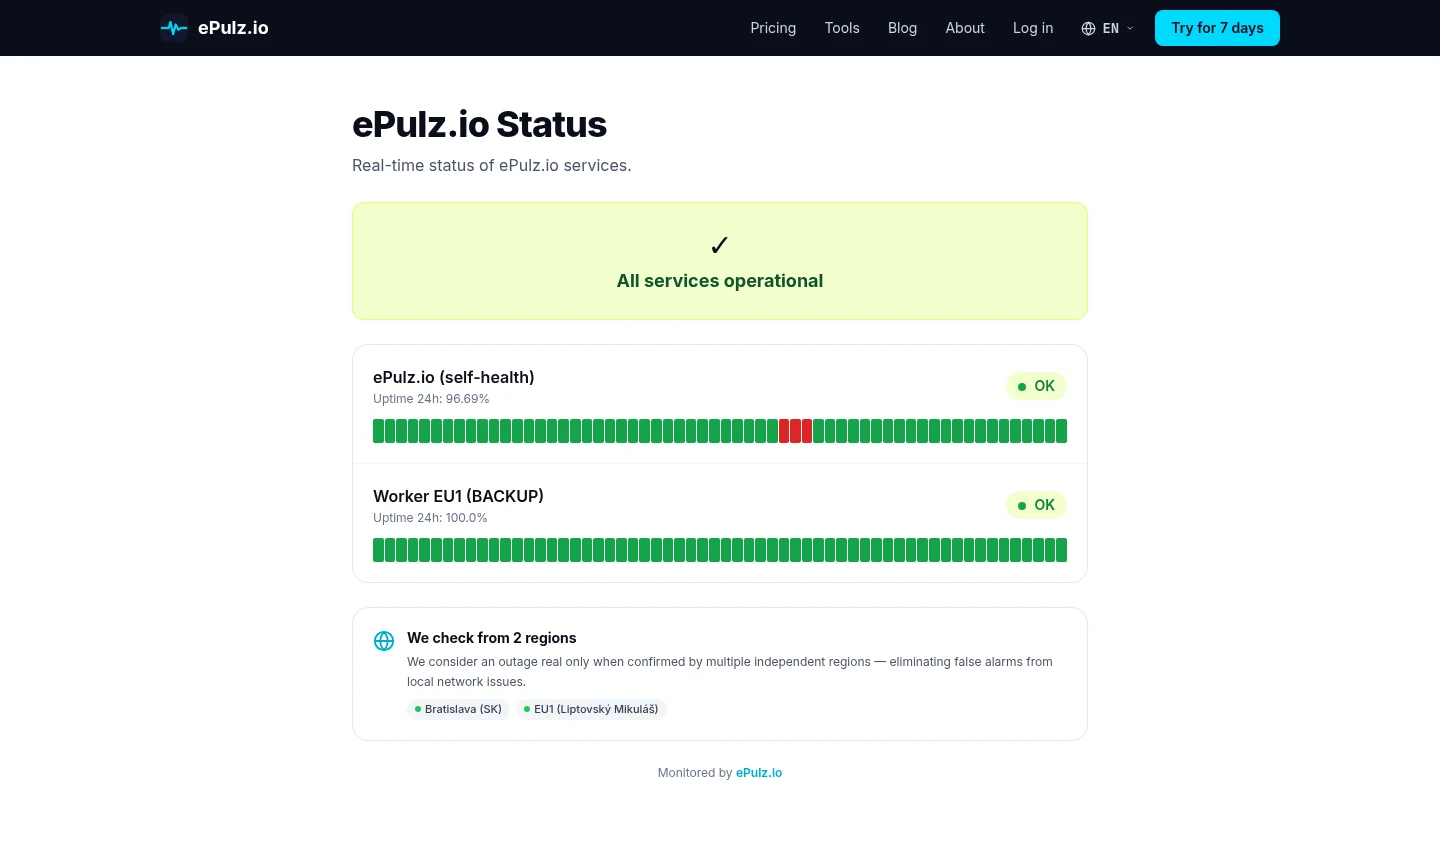Image resolution: width=1440 pixels, height=861 pixels.
Task: Click the 'Try for 7 days' button
Action: [1217, 28]
